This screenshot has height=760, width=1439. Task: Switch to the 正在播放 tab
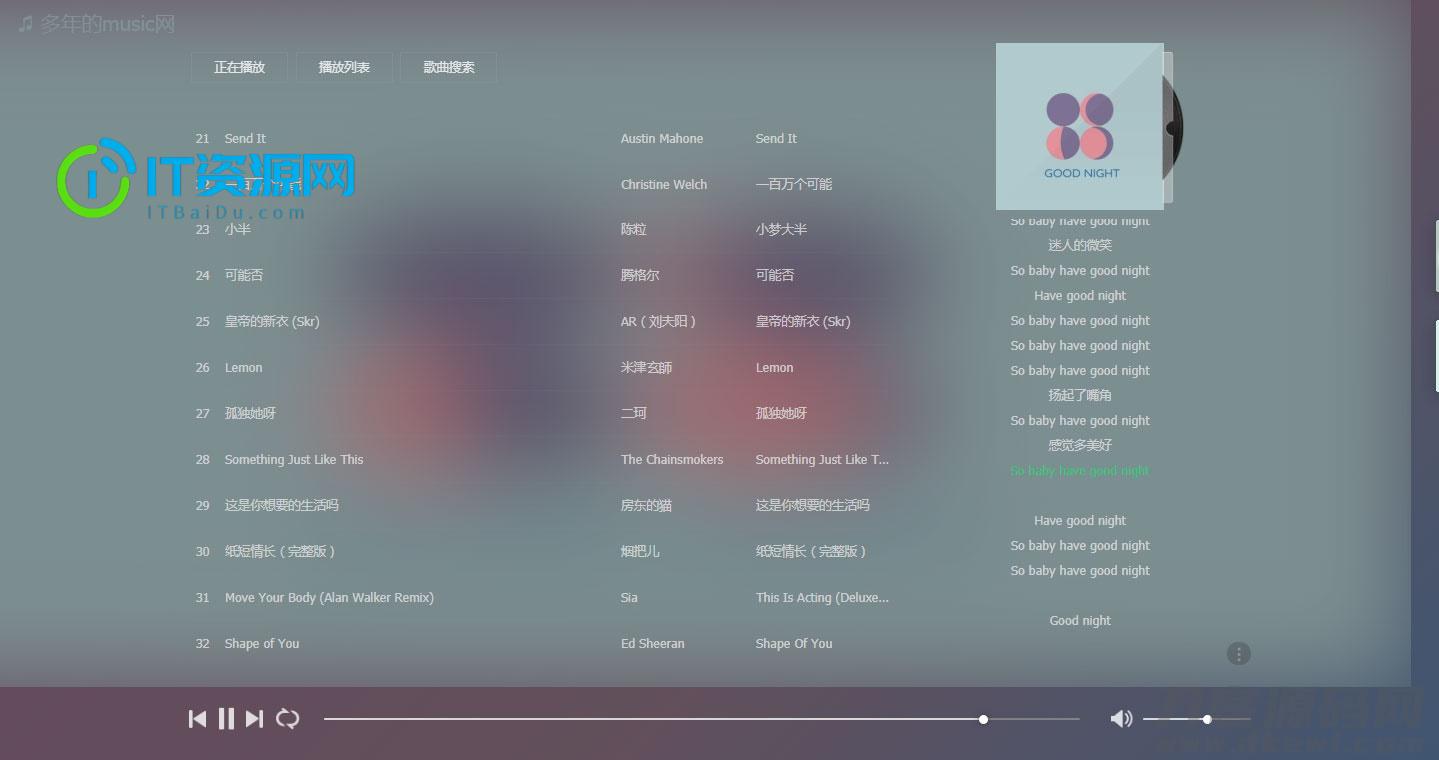click(x=239, y=67)
